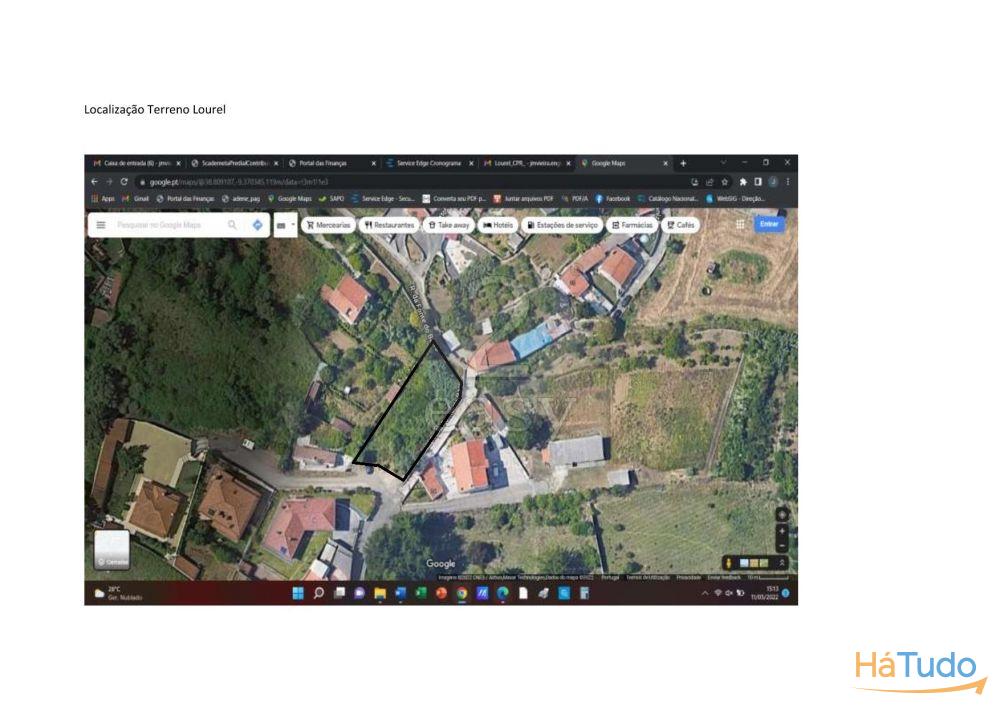The height and width of the screenshot is (707, 1000).
Task: Select the Street View pegman icon
Action: (728, 564)
